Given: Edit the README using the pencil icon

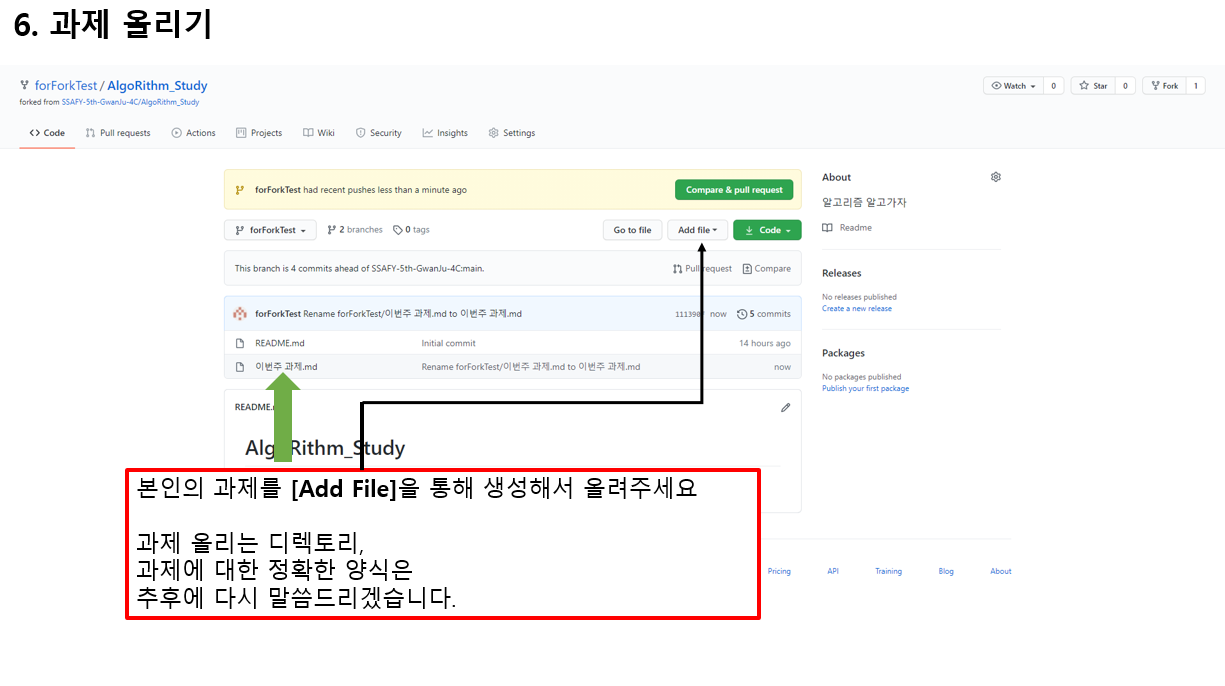Looking at the screenshot, I should pos(785,407).
